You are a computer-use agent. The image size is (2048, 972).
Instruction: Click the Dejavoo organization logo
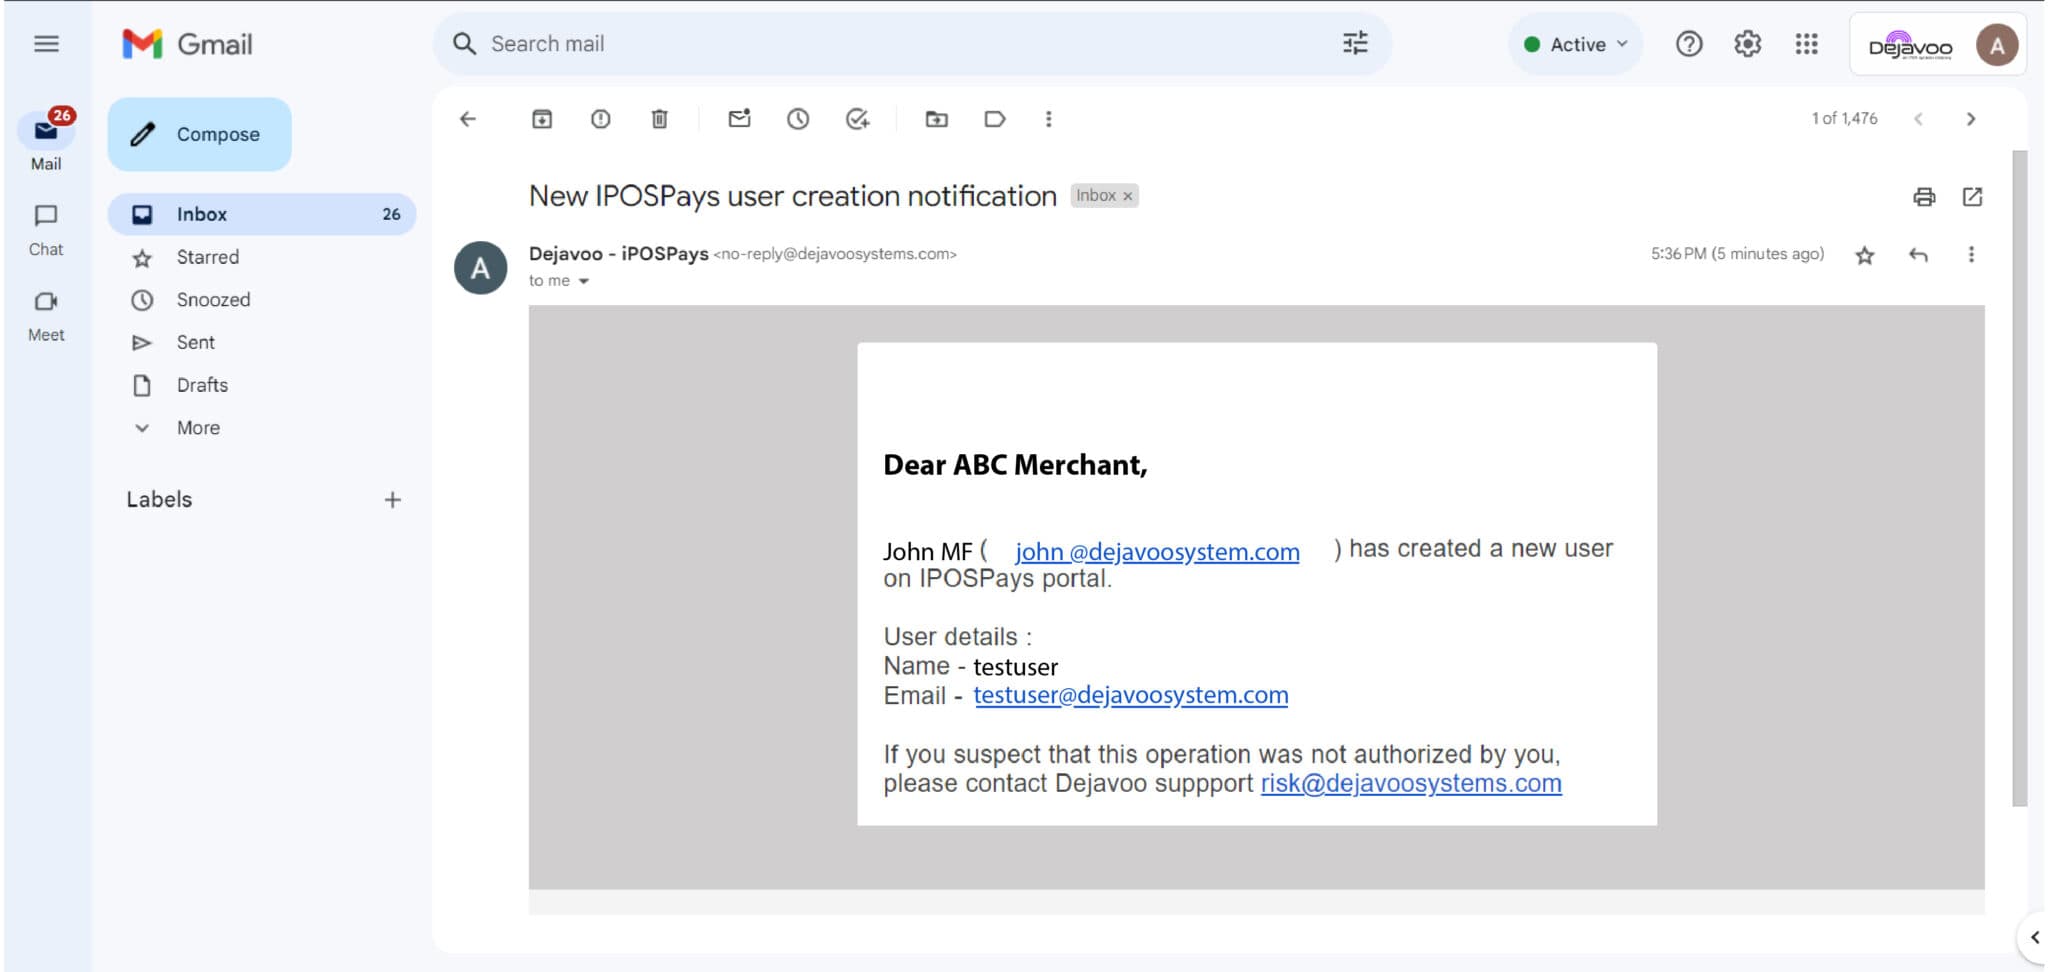(x=1910, y=45)
